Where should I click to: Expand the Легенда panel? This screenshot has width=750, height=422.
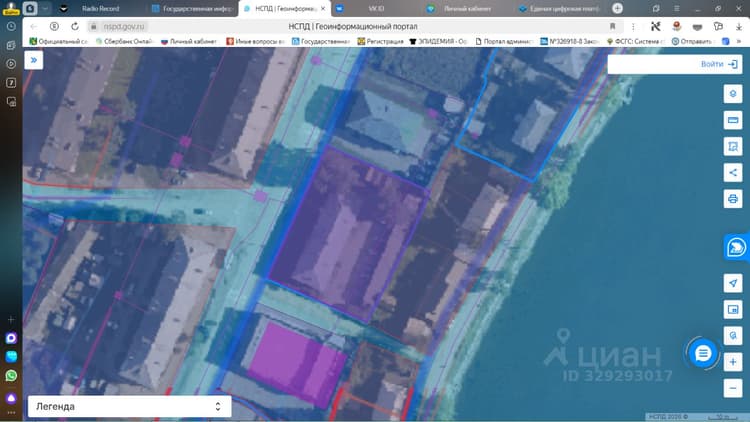click(129, 406)
